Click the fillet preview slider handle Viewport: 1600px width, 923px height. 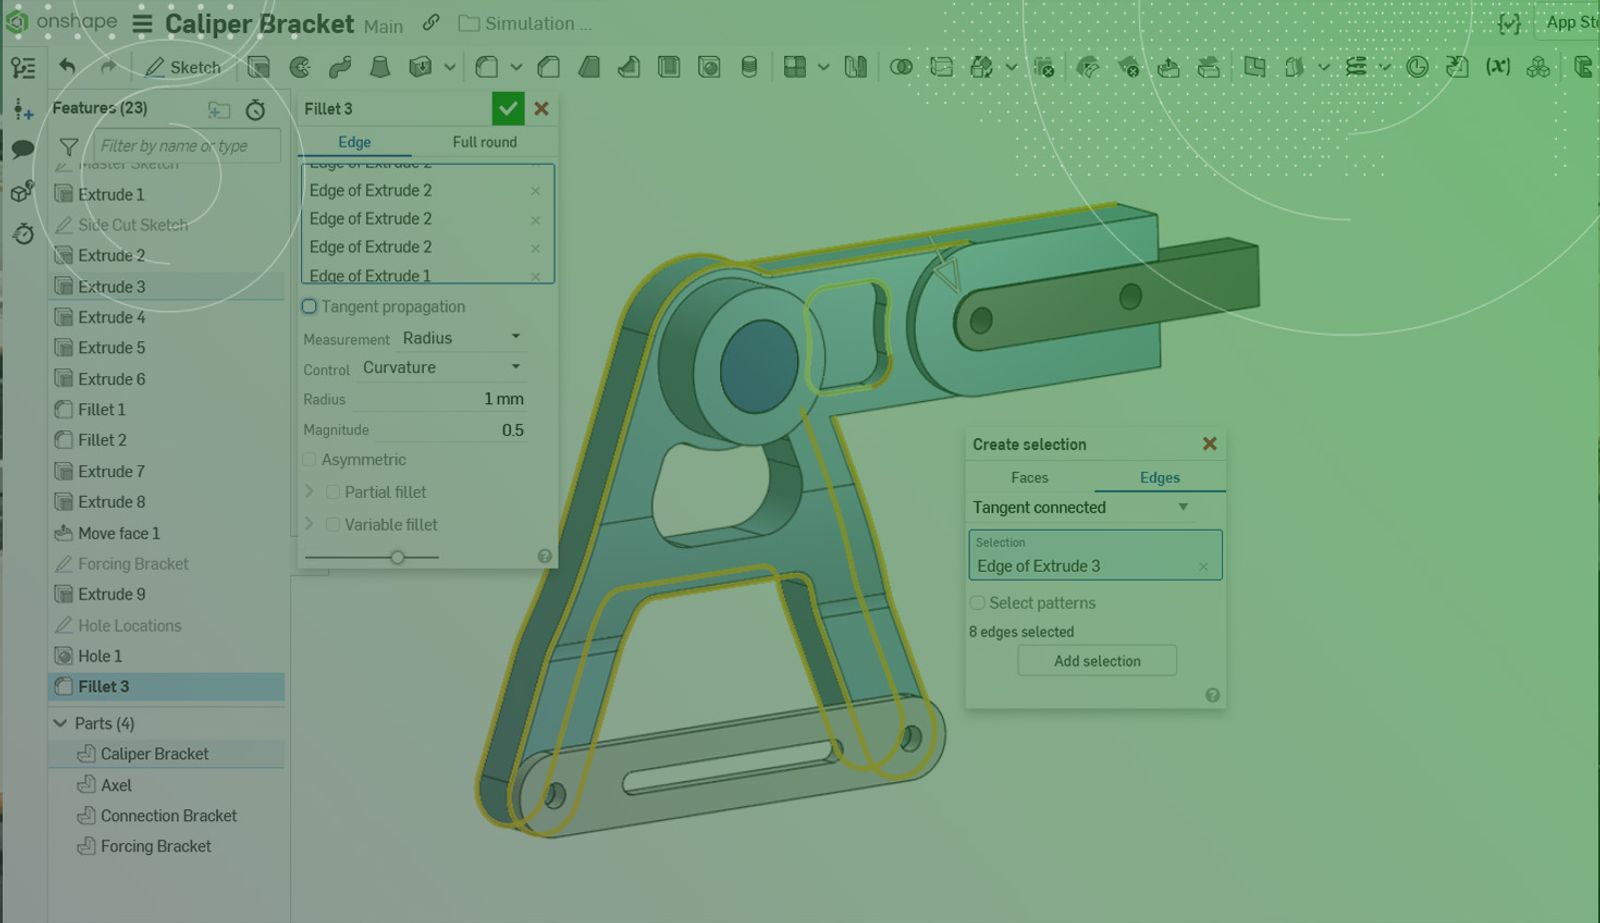tap(397, 557)
